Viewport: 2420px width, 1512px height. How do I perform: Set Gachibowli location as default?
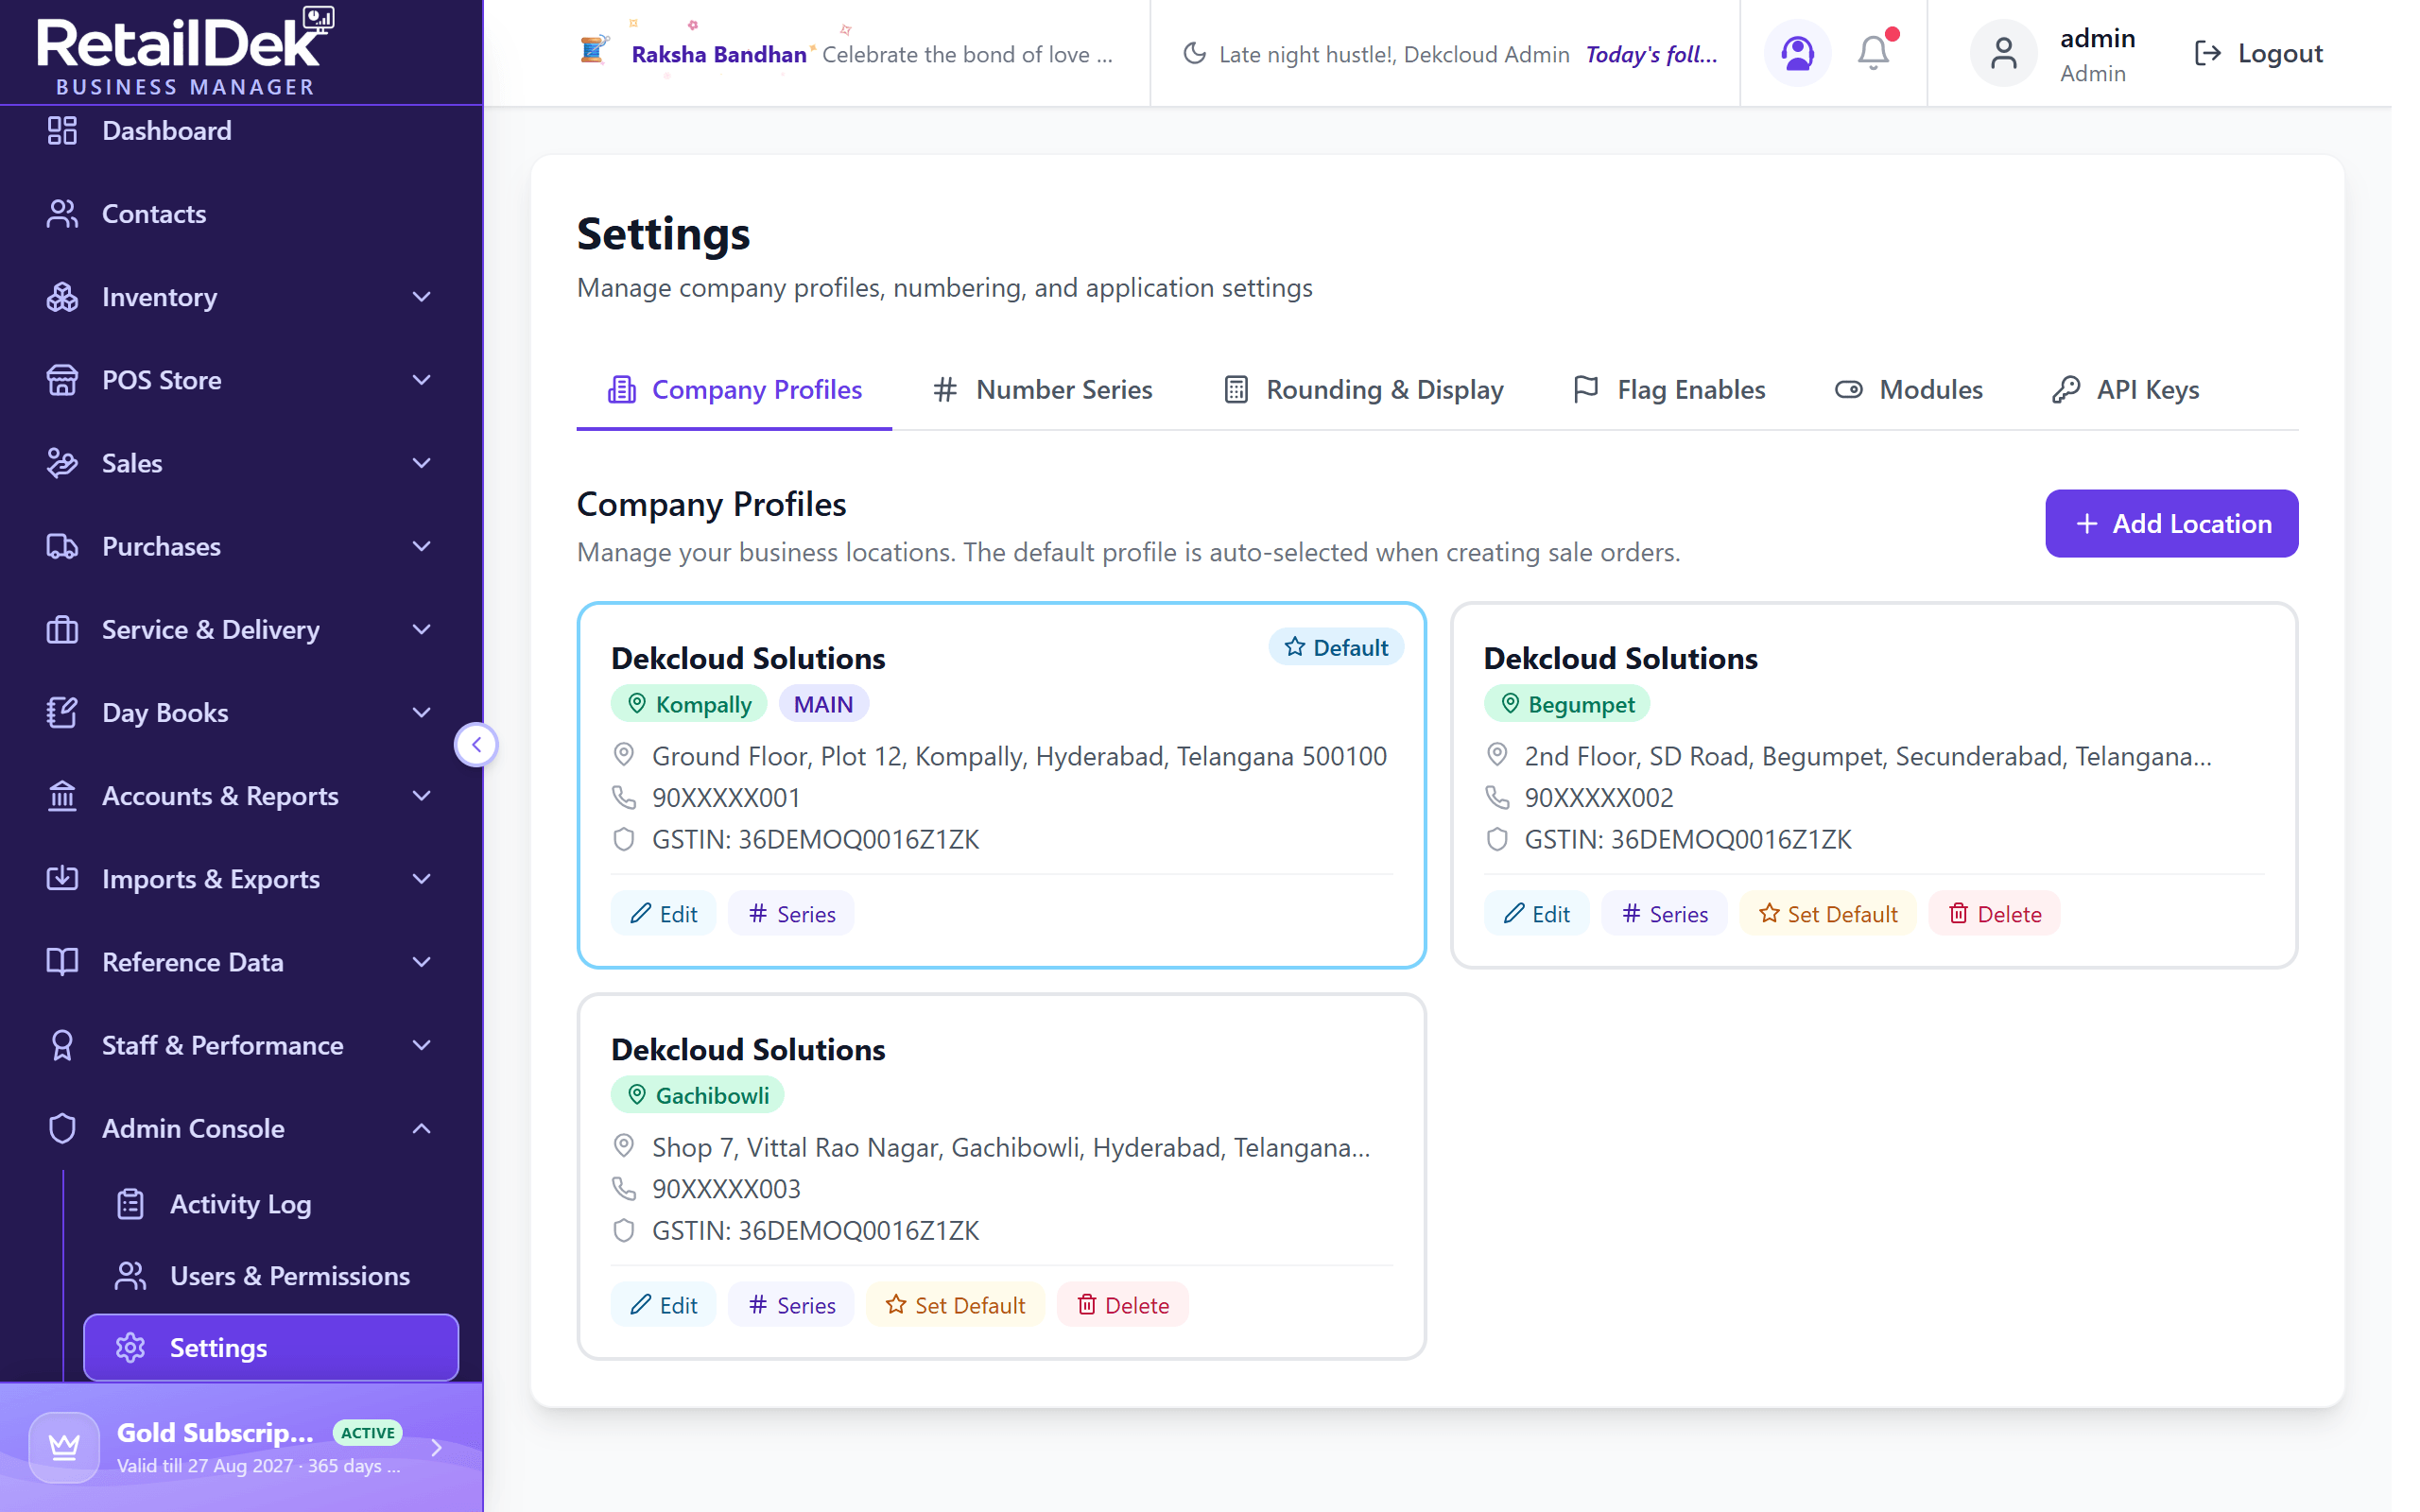click(x=955, y=1305)
